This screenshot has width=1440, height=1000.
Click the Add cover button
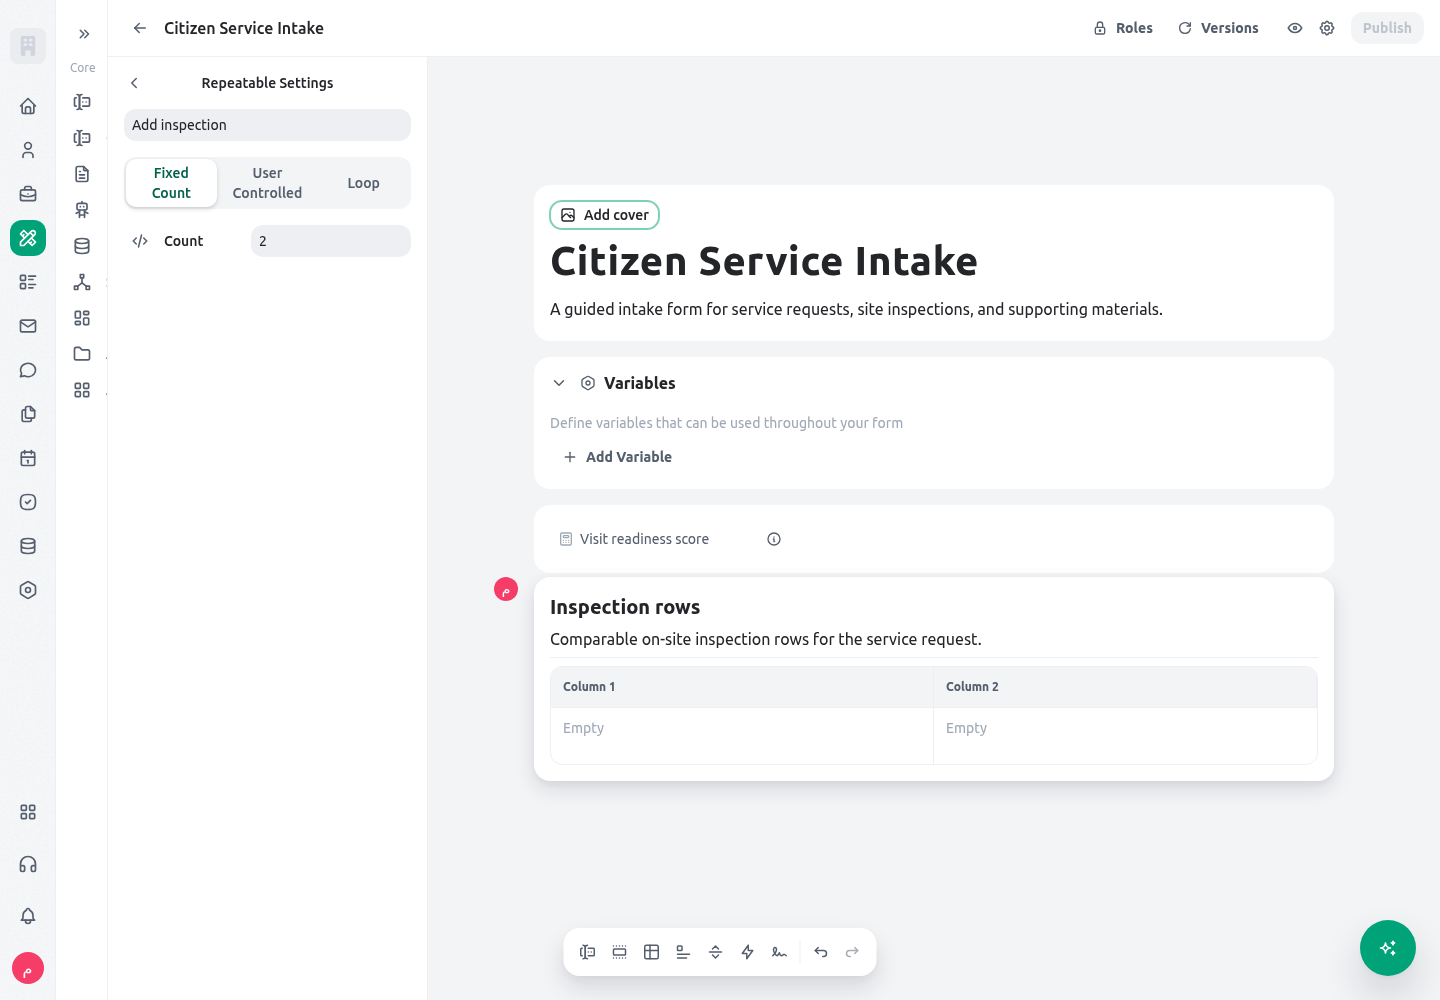point(605,215)
